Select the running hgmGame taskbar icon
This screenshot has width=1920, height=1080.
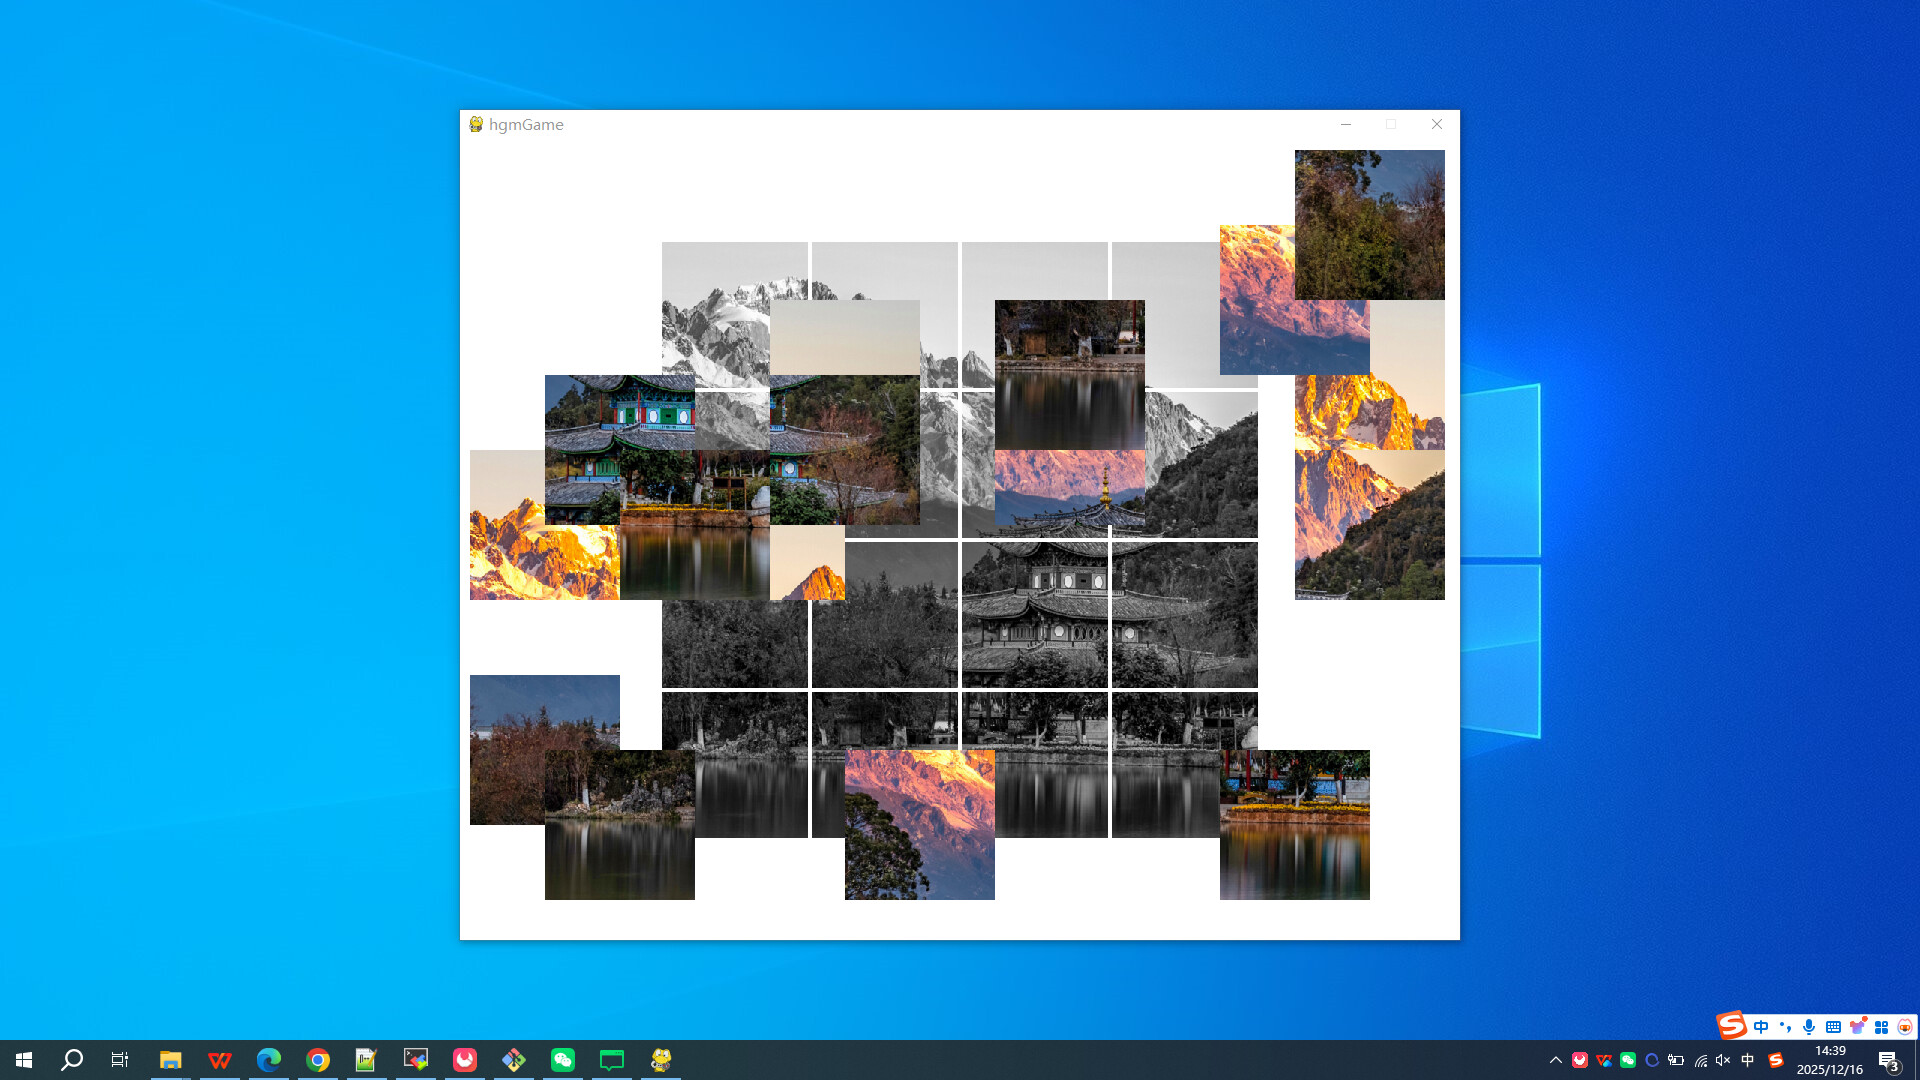(x=660, y=1059)
